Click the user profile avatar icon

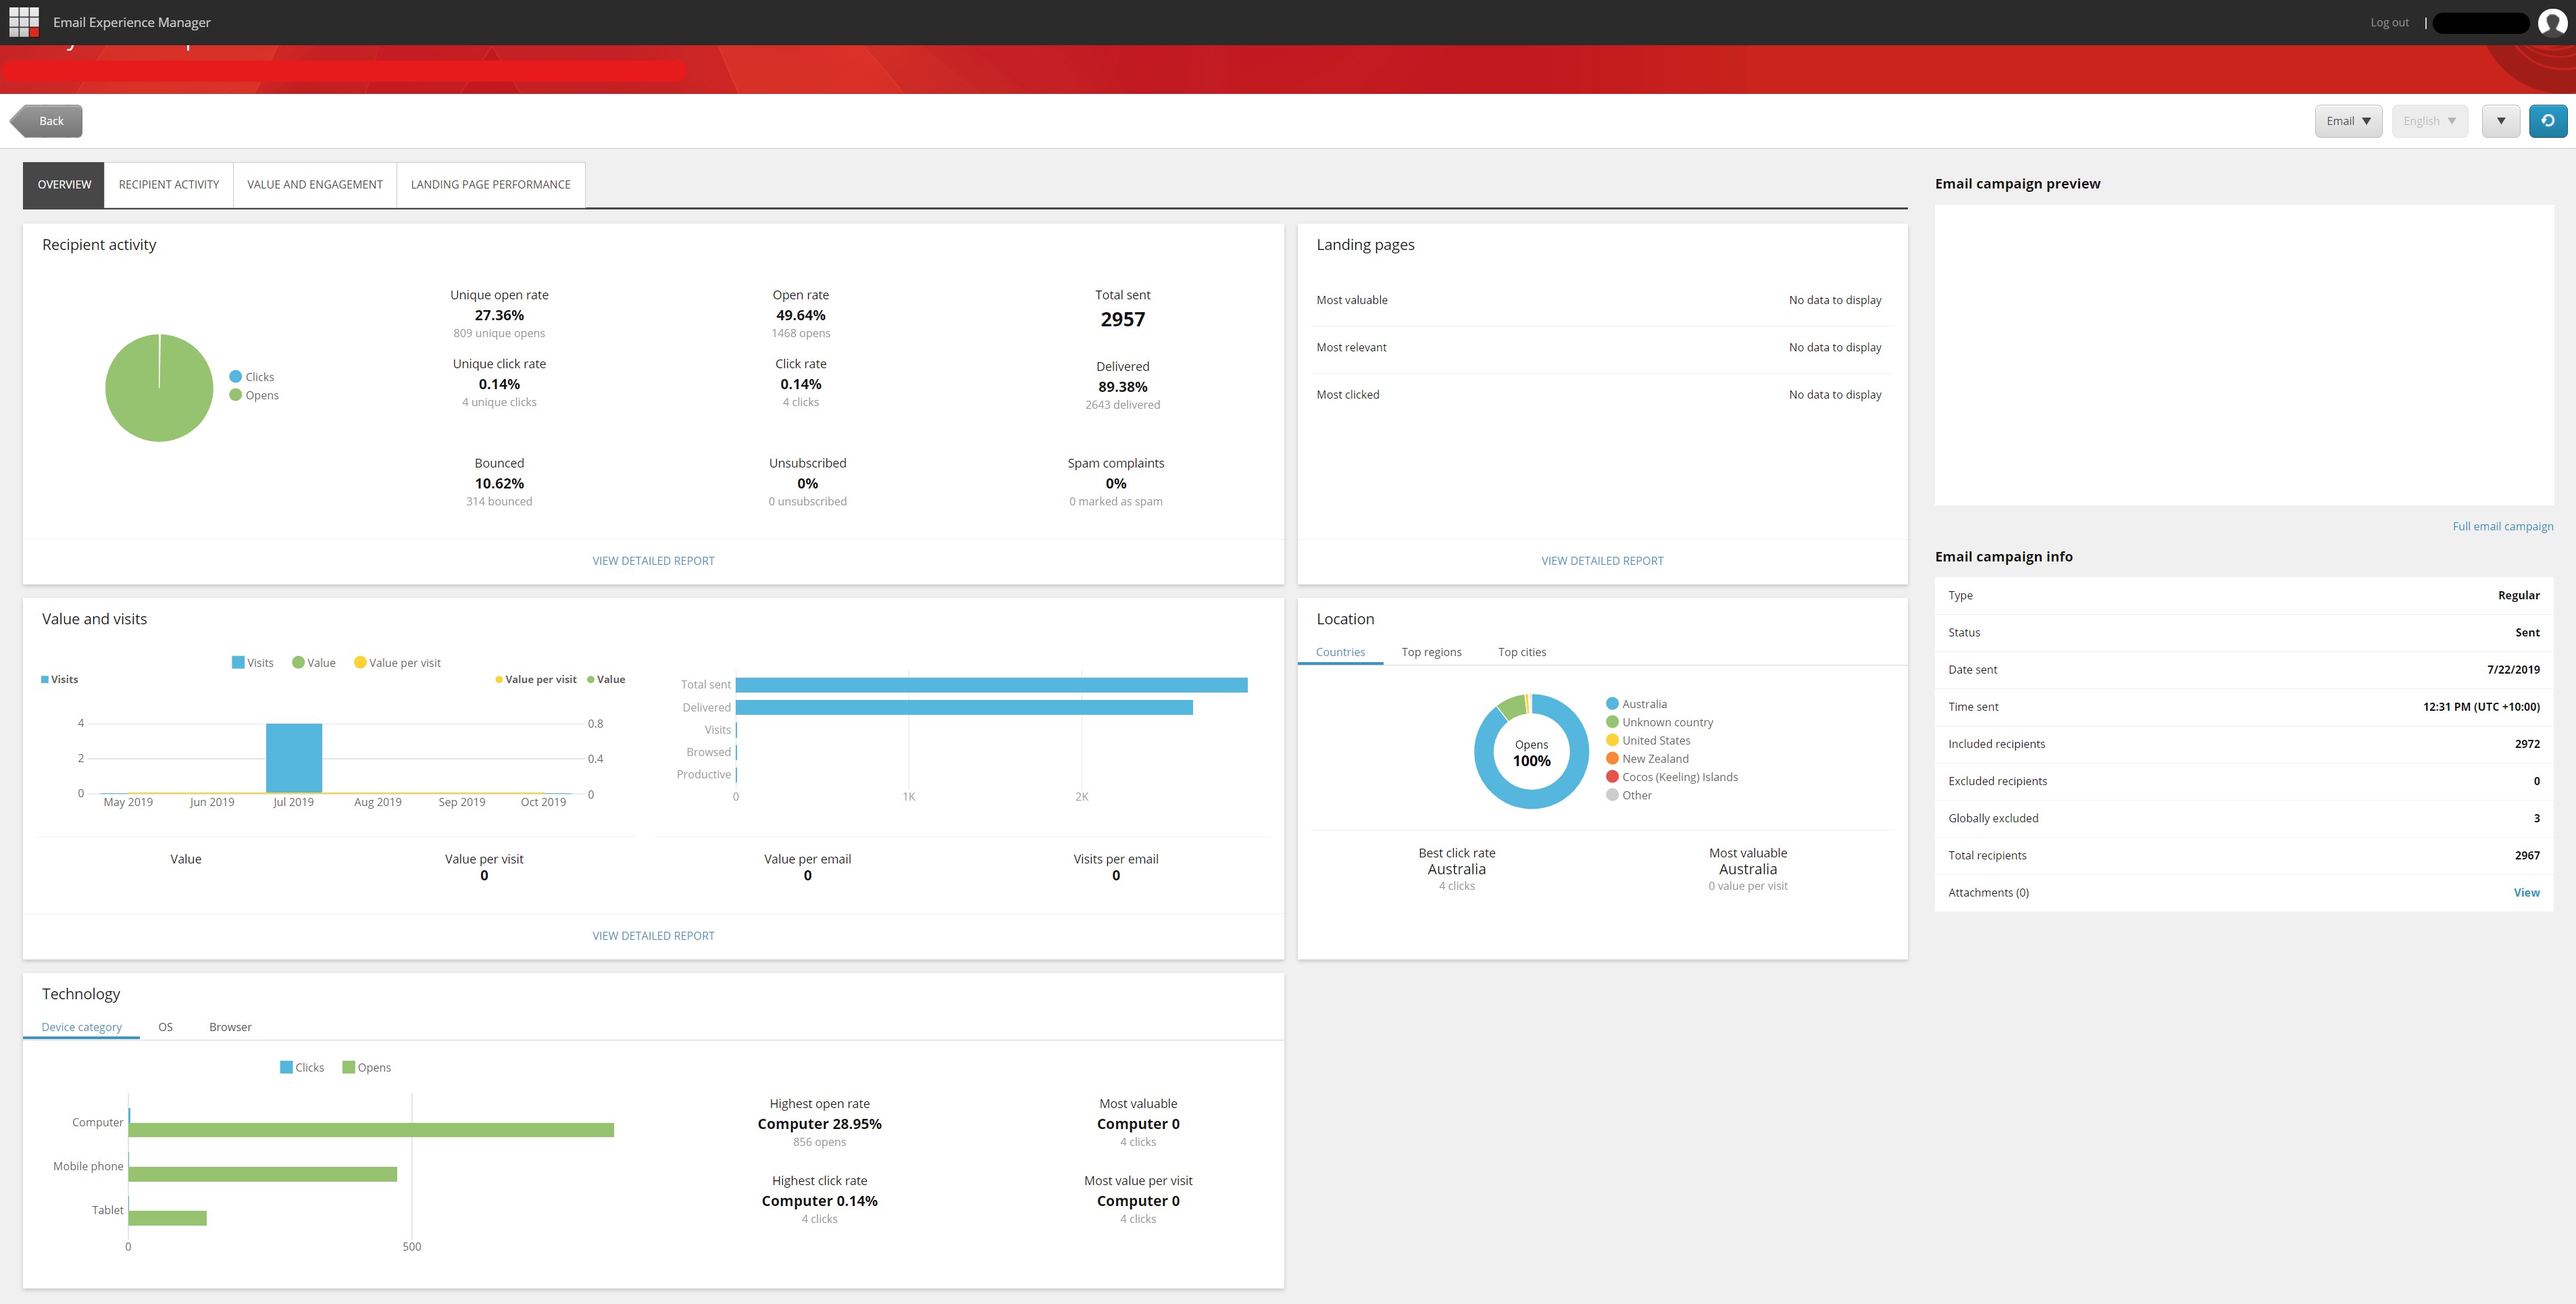pos(2553,21)
